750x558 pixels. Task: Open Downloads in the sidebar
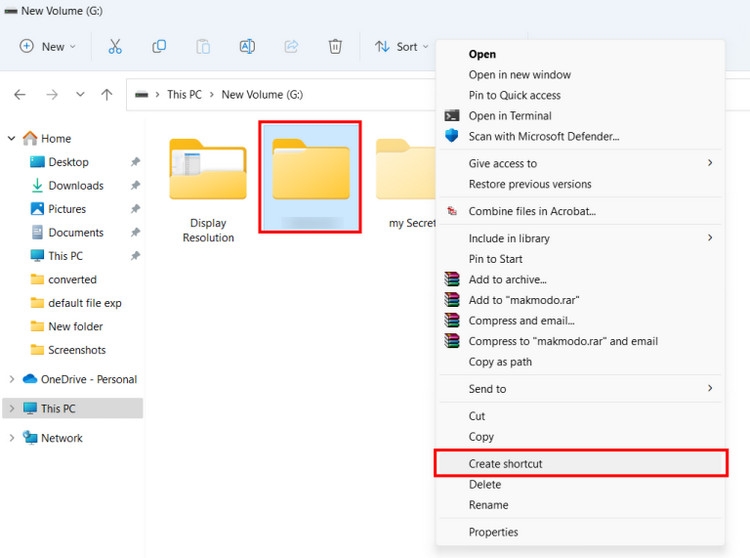click(67, 186)
